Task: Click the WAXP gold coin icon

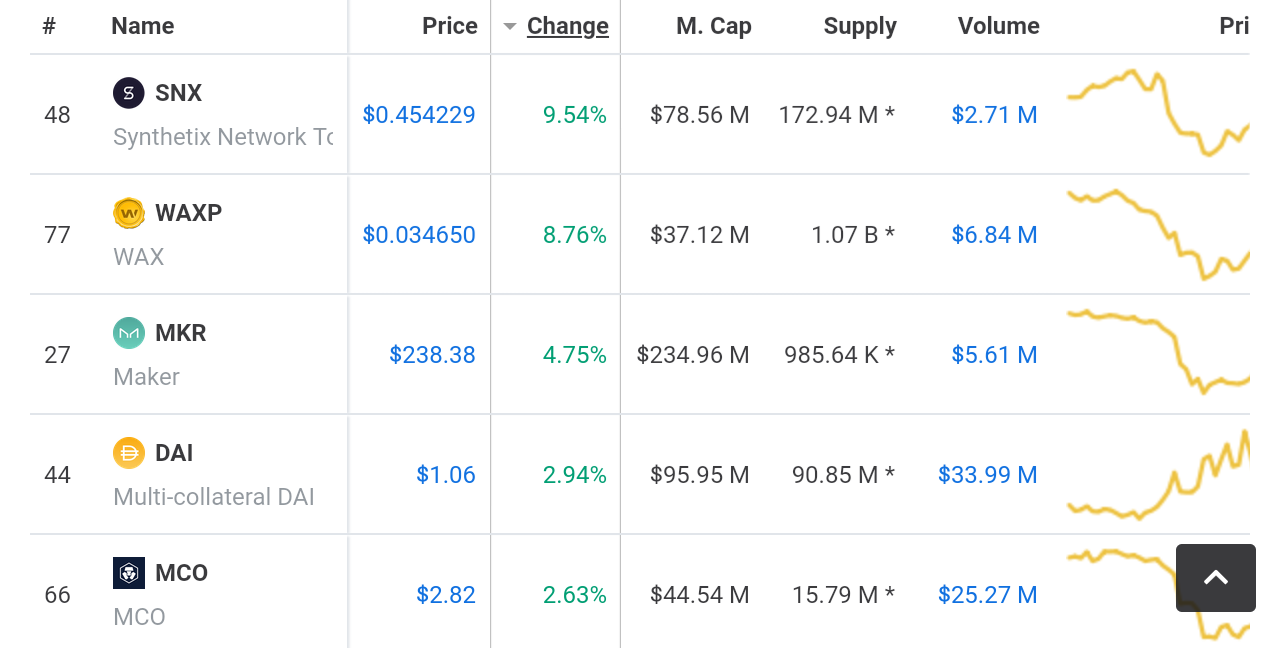Action: [x=129, y=213]
